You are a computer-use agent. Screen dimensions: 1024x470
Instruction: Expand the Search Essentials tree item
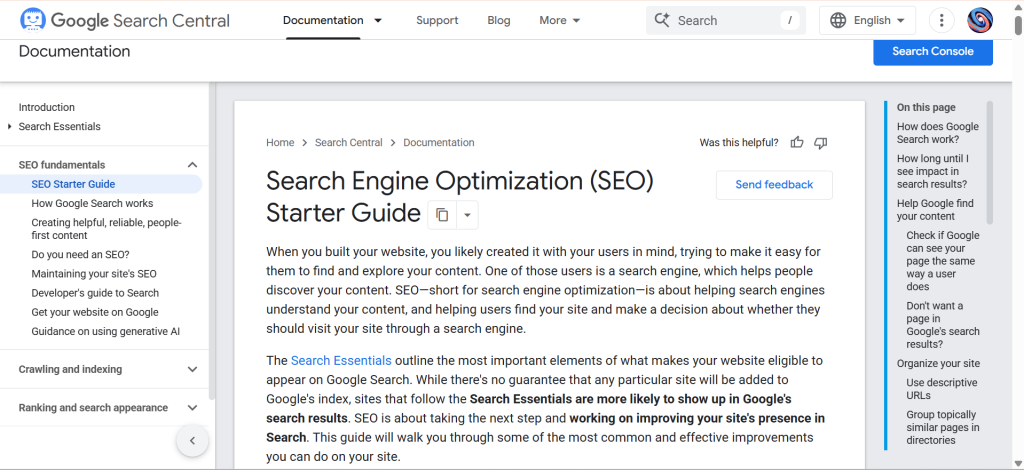[9, 127]
